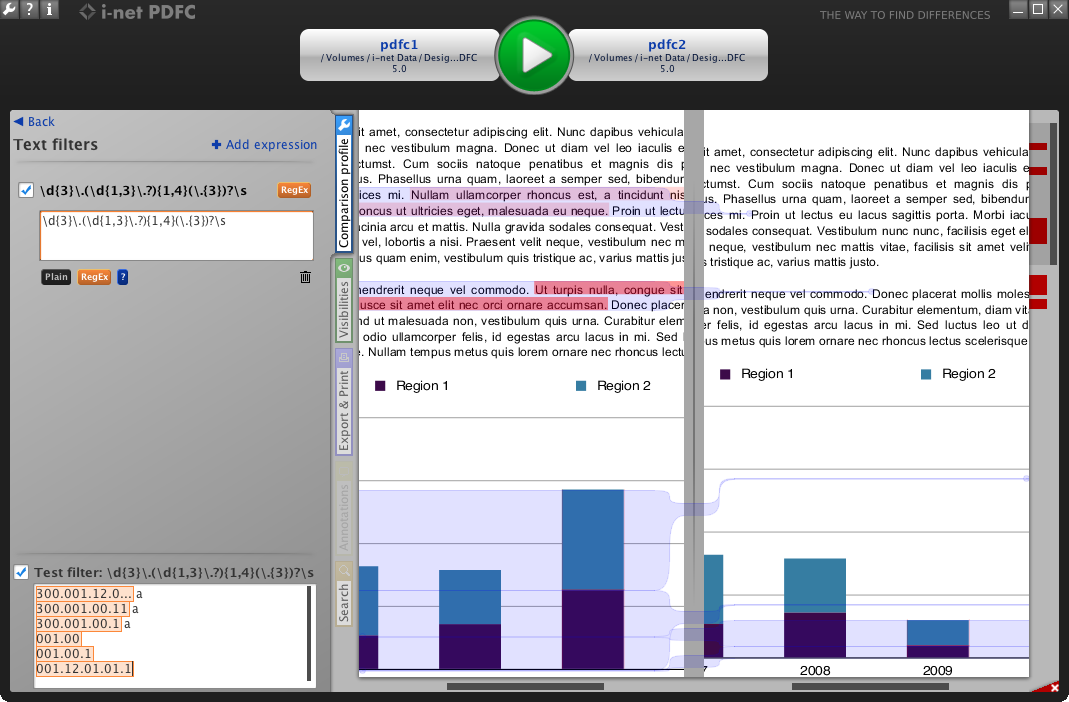1069x702 pixels.
Task: Click right document horizontal scrollbar
Action: (870, 686)
